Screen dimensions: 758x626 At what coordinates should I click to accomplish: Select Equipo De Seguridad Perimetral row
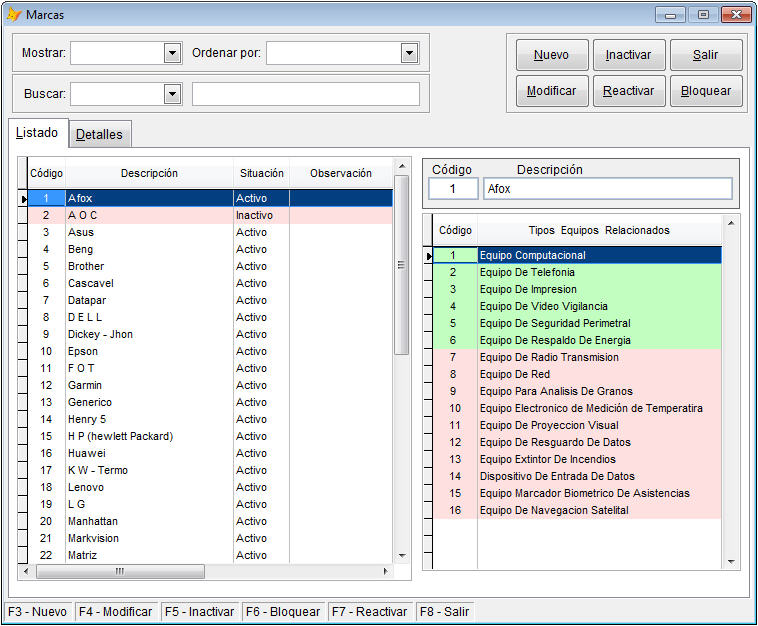[577, 323]
